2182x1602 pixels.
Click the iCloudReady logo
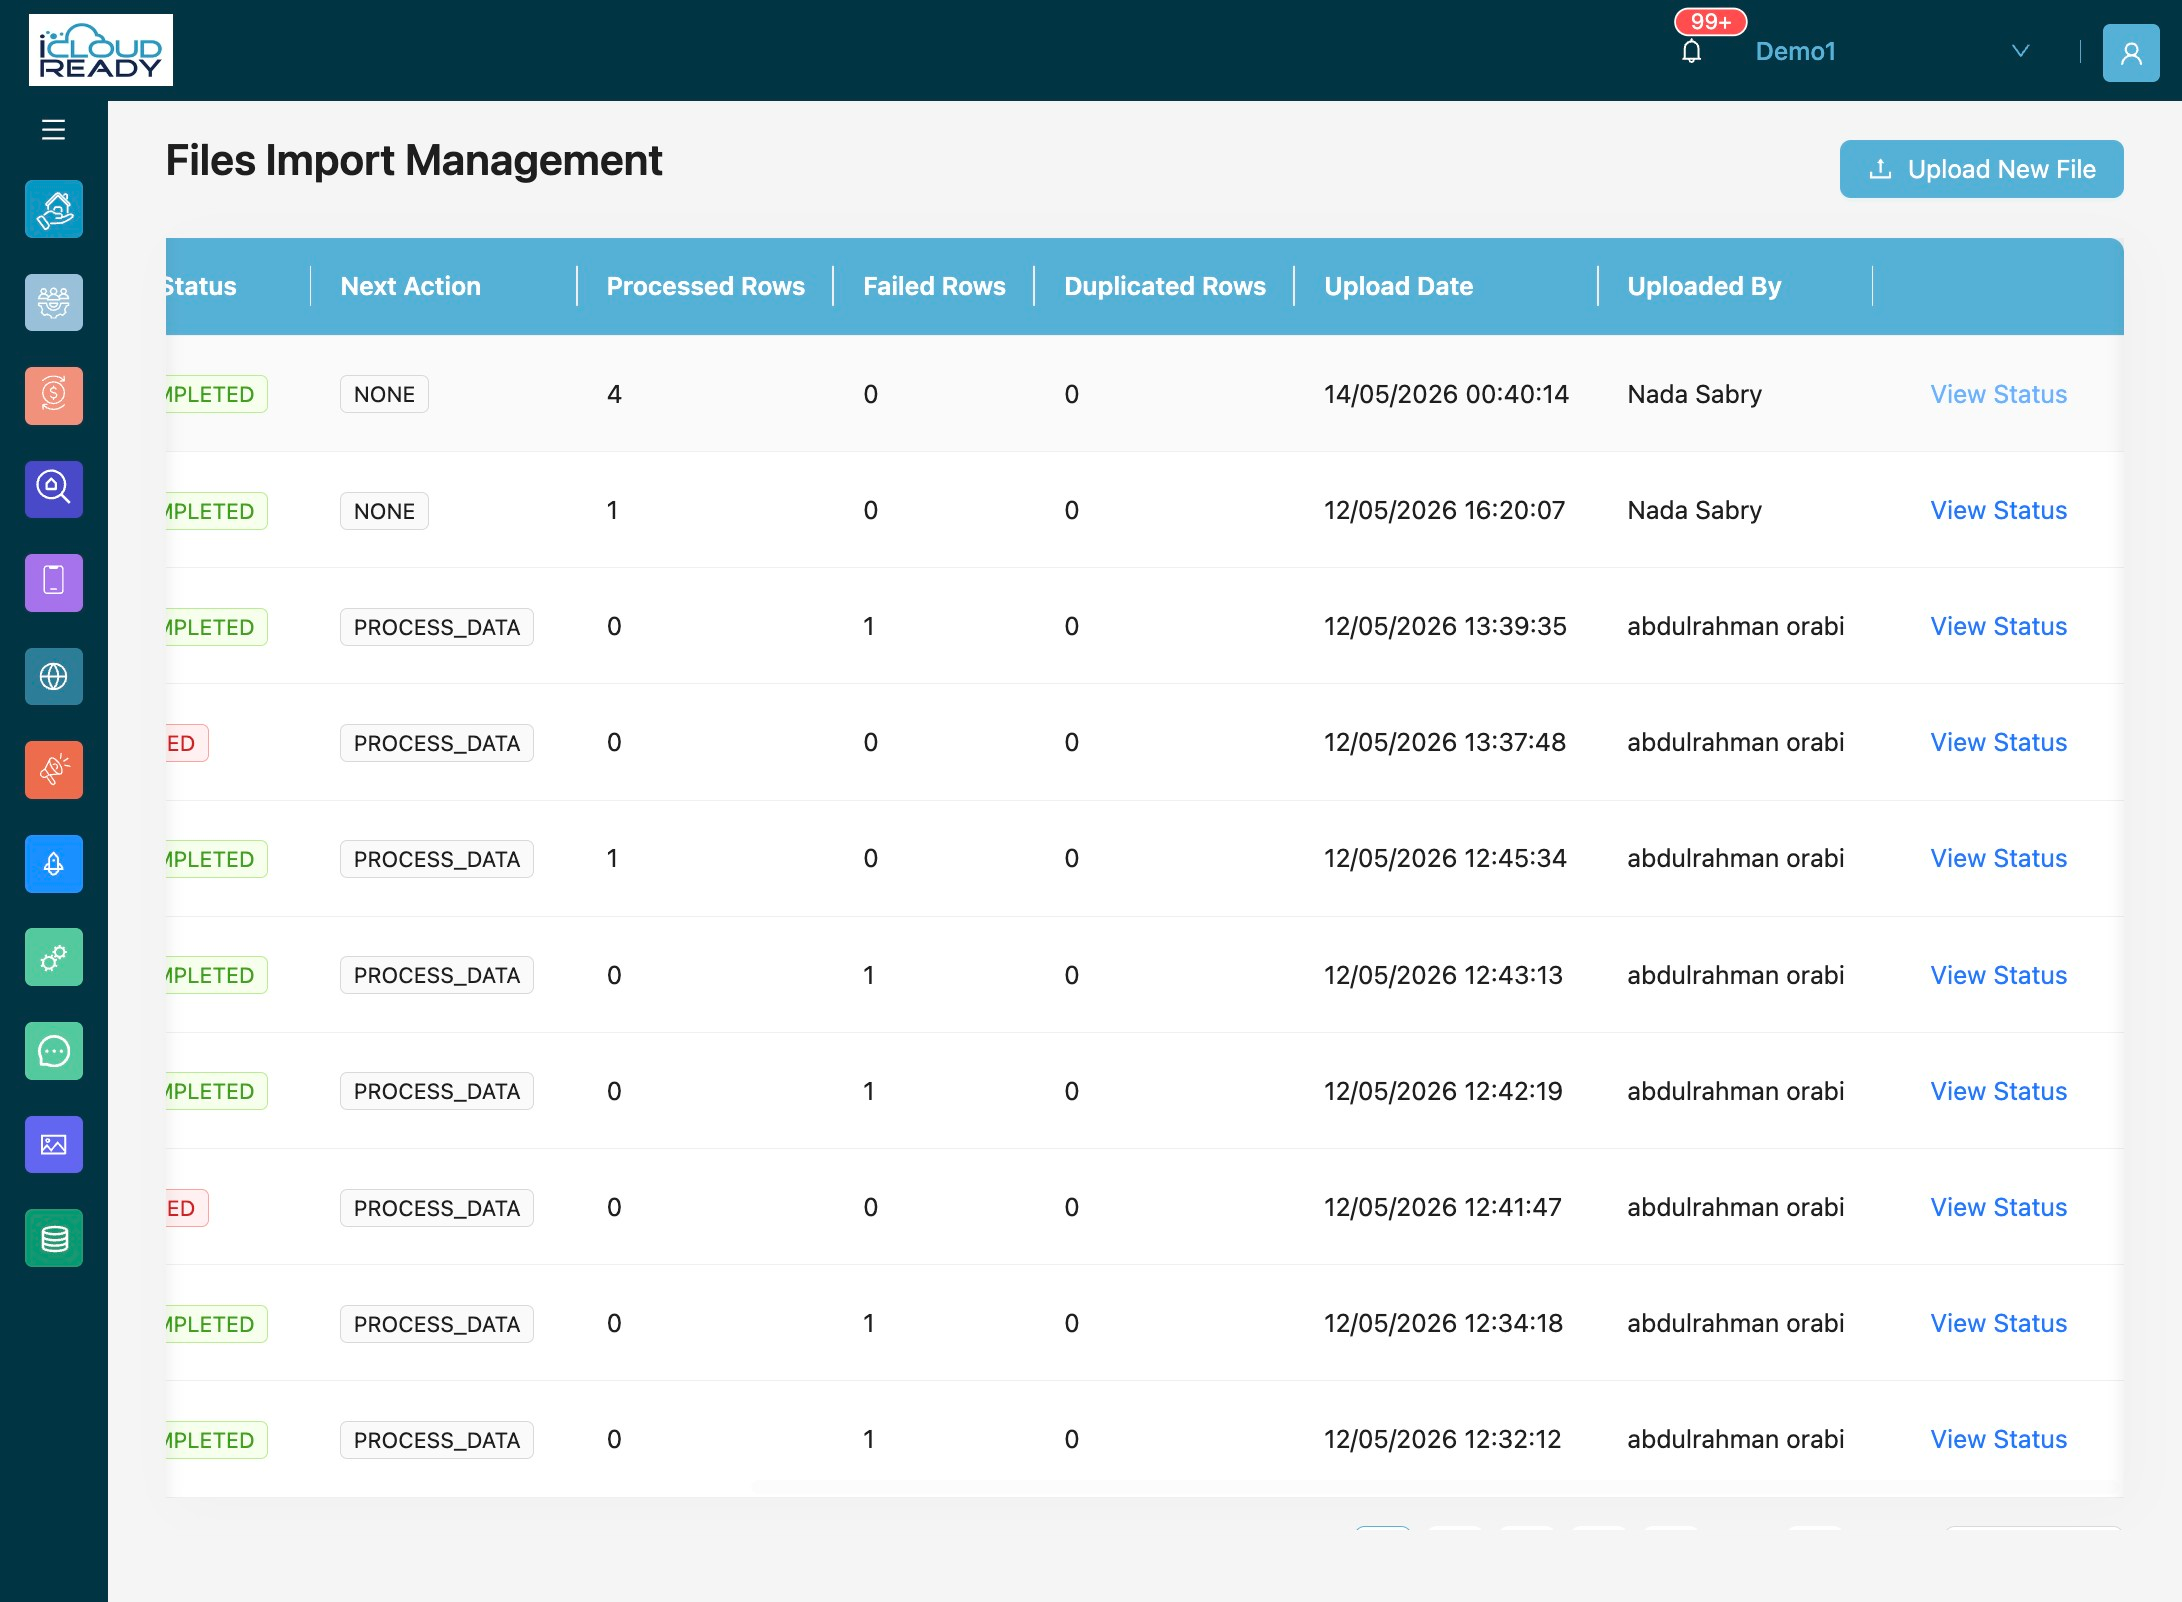coord(101,50)
